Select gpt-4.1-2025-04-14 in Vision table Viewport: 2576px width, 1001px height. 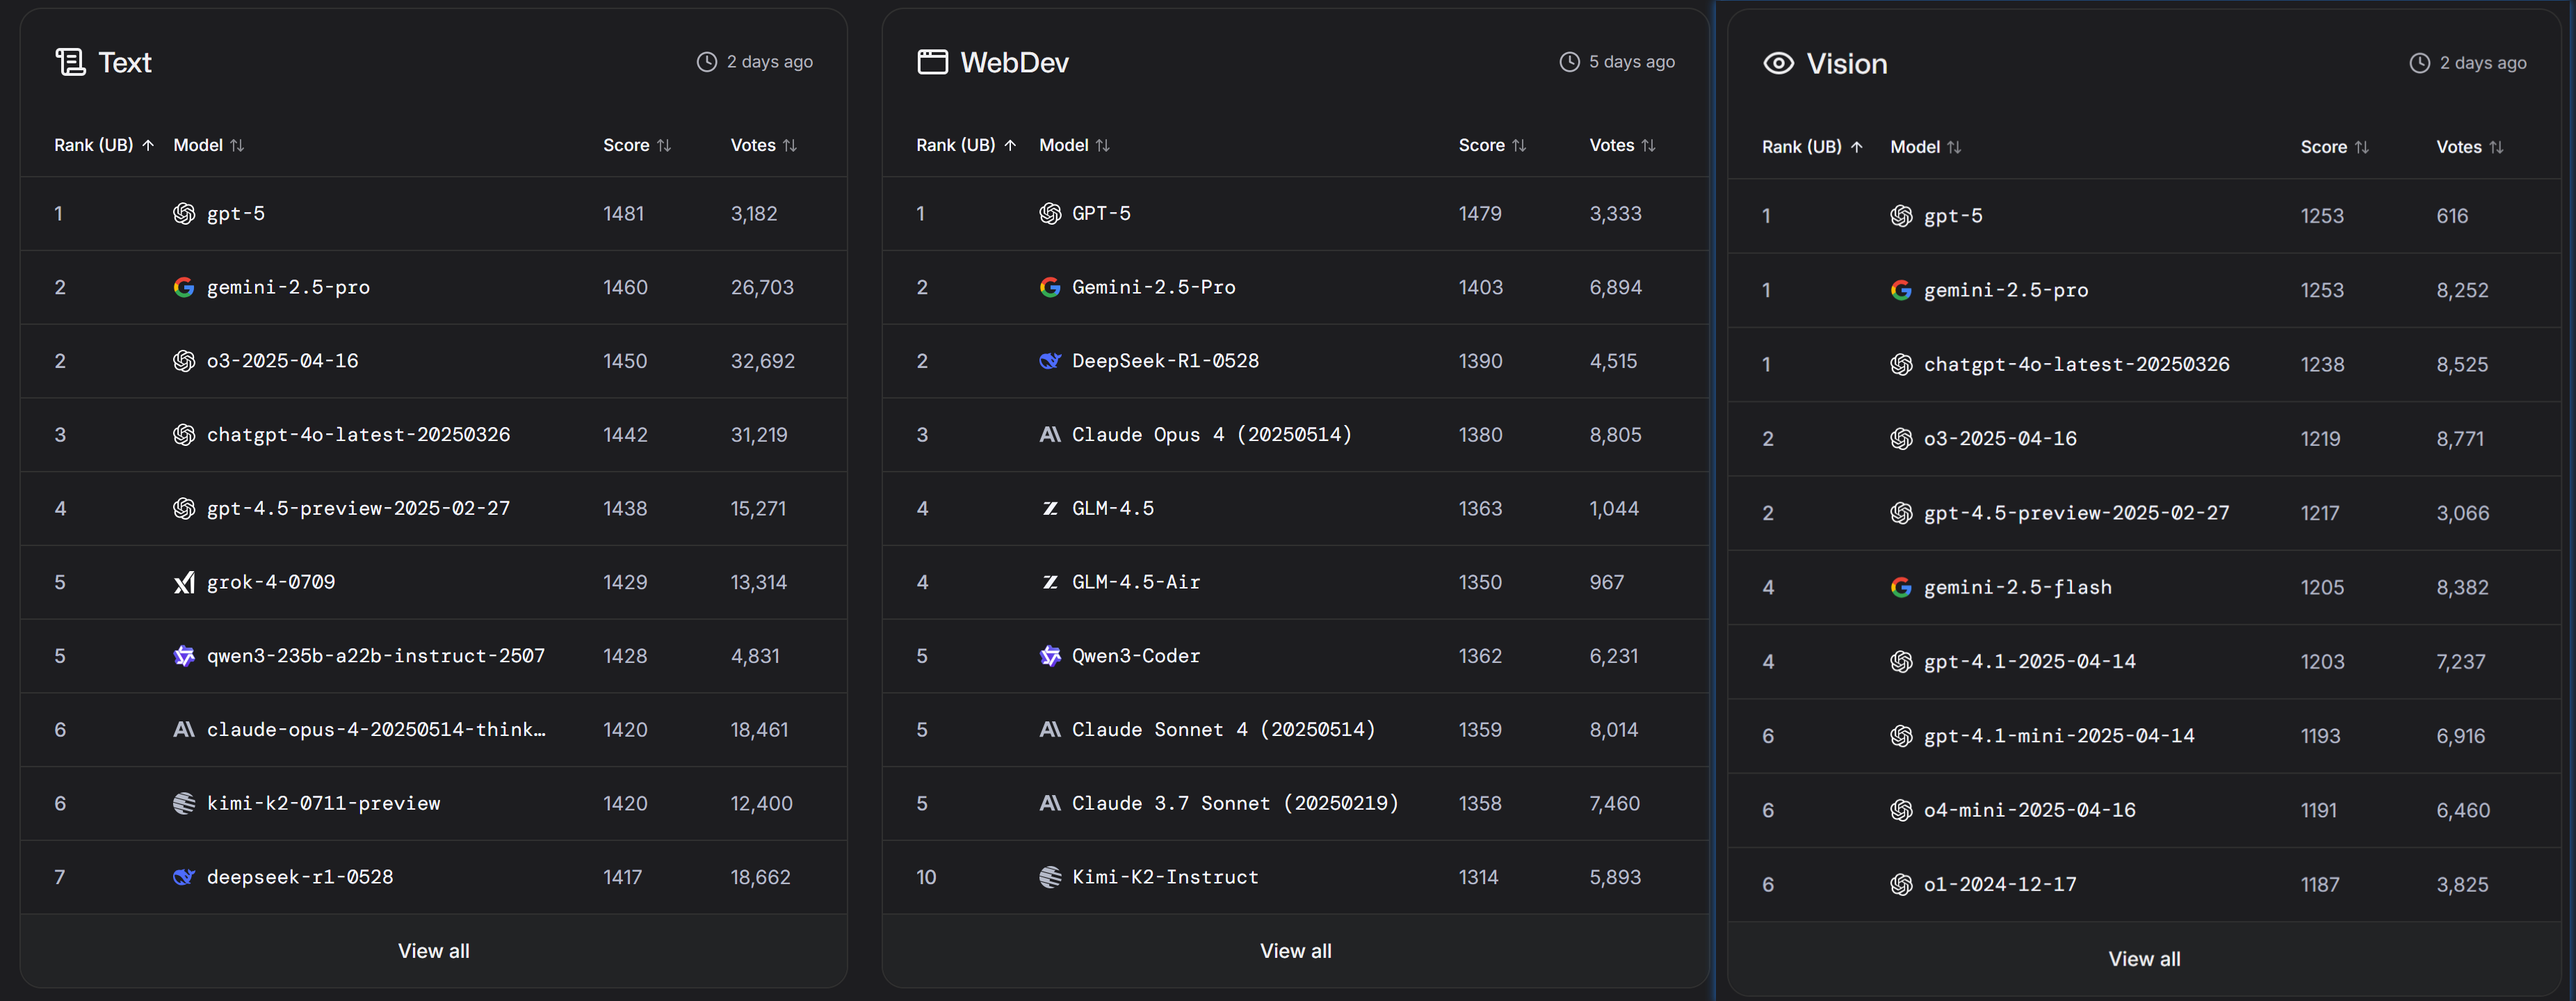pyautogui.click(x=2029, y=661)
